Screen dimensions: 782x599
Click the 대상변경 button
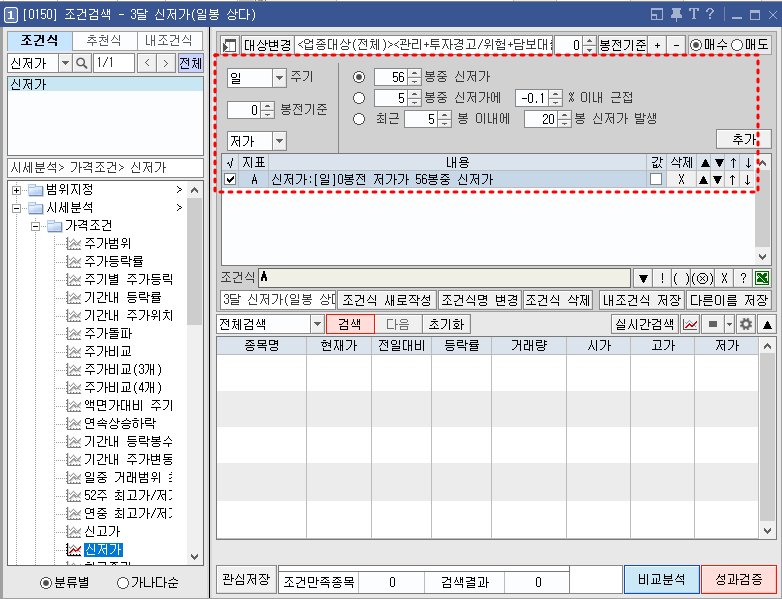[267, 45]
